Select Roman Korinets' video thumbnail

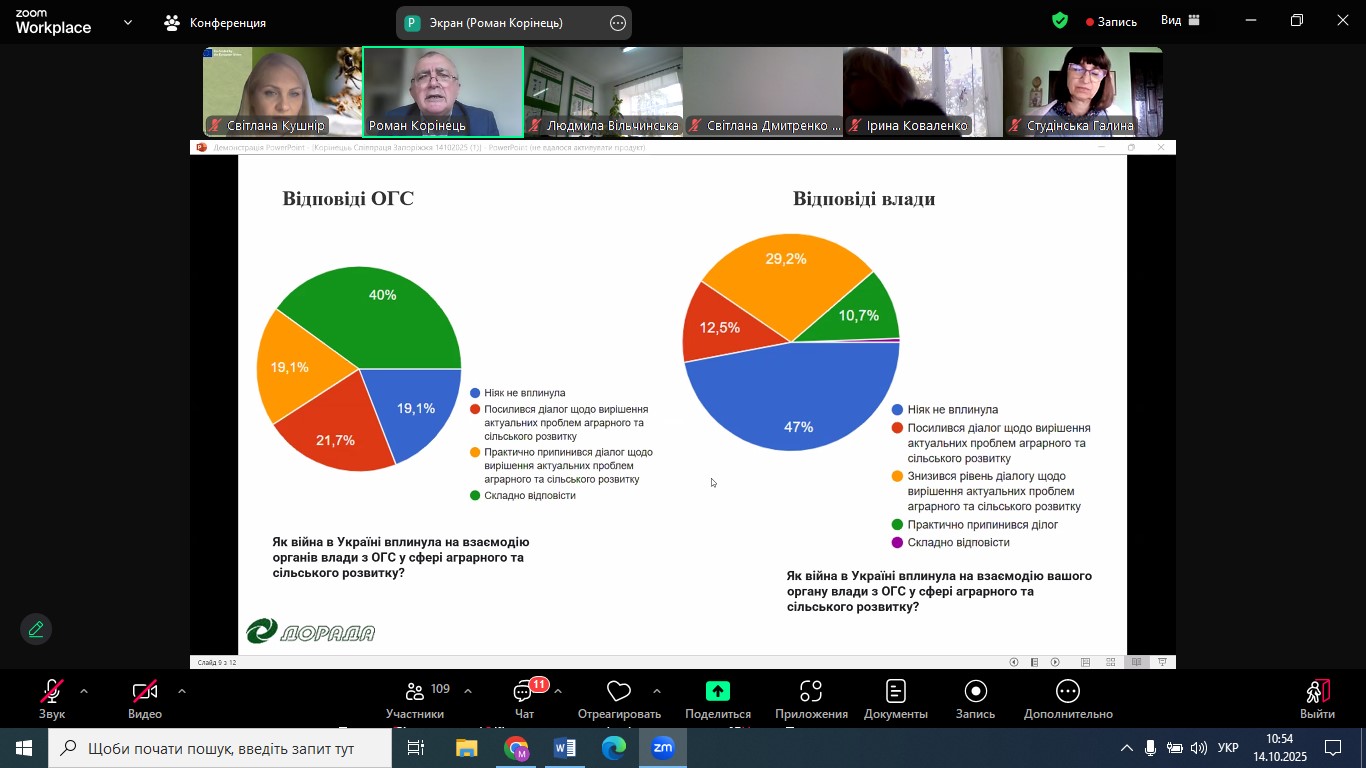442,91
